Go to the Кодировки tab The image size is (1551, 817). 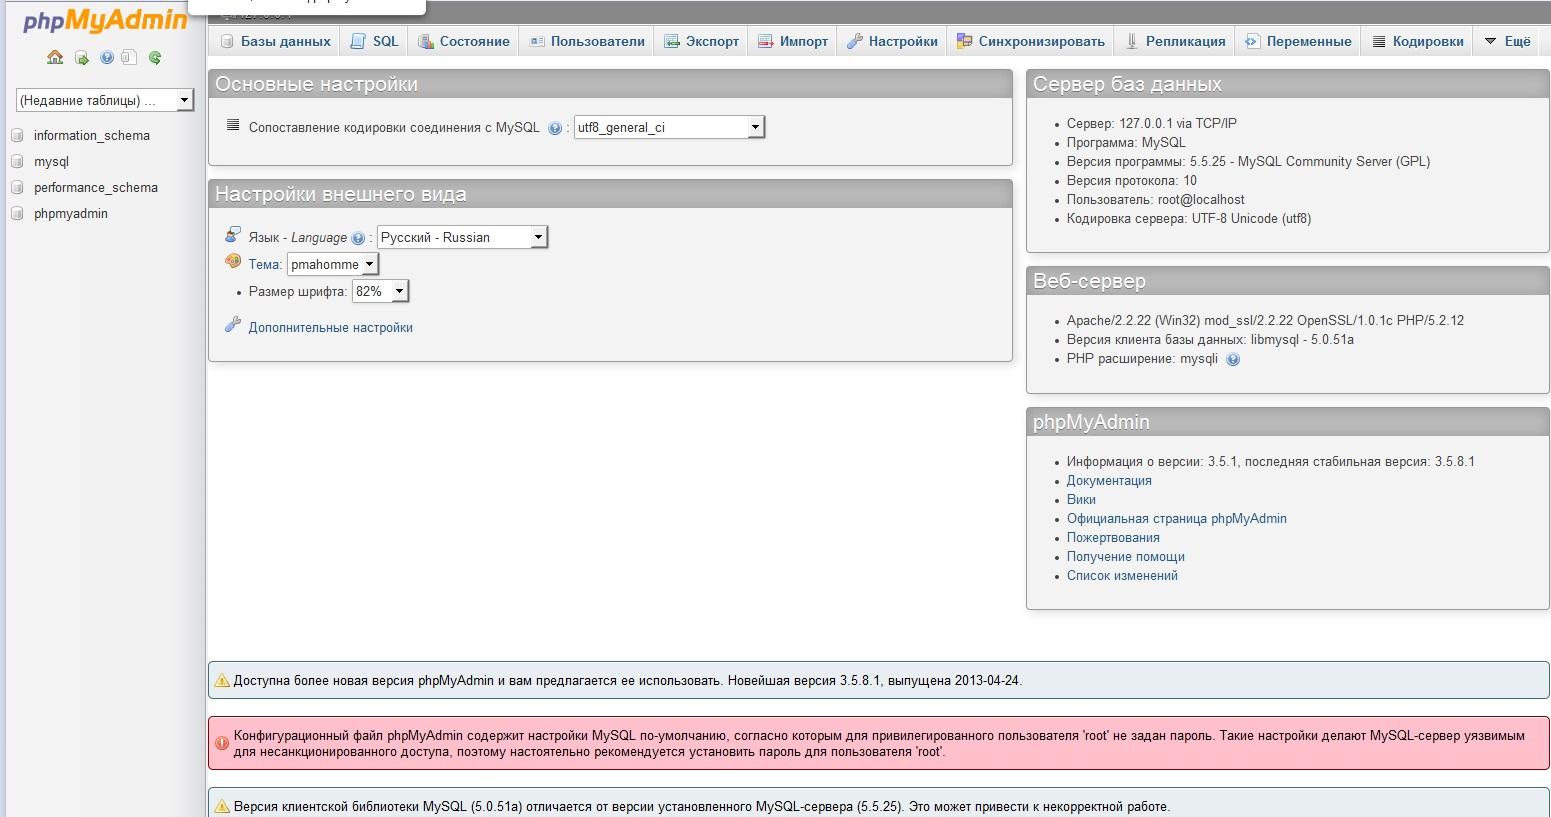1418,41
